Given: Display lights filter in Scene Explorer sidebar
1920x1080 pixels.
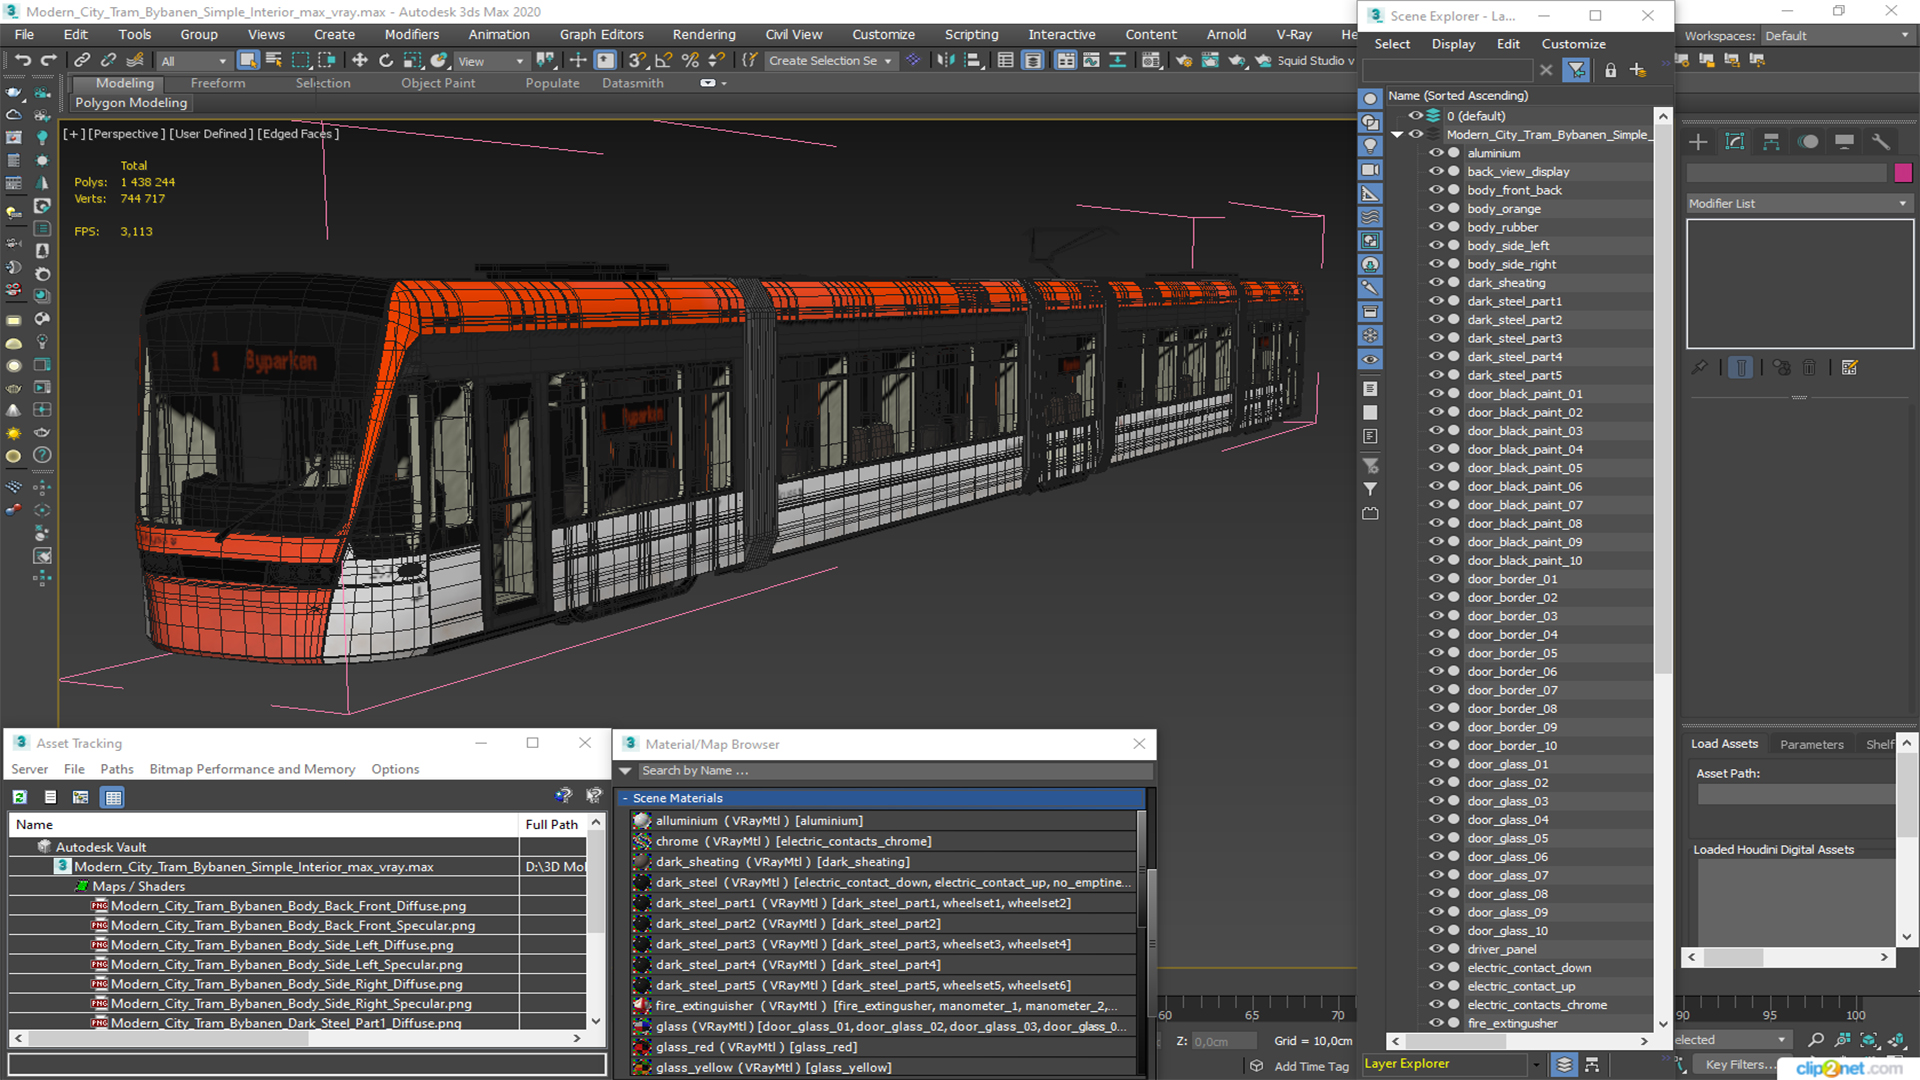Looking at the screenshot, I should pyautogui.click(x=1370, y=146).
